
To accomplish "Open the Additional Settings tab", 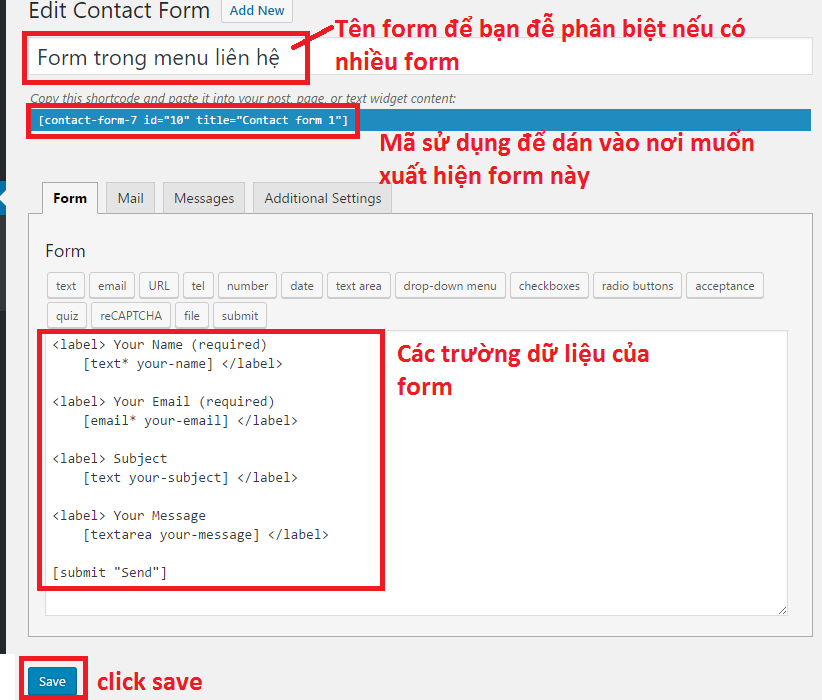I will pyautogui.click(x=322, y=198).
